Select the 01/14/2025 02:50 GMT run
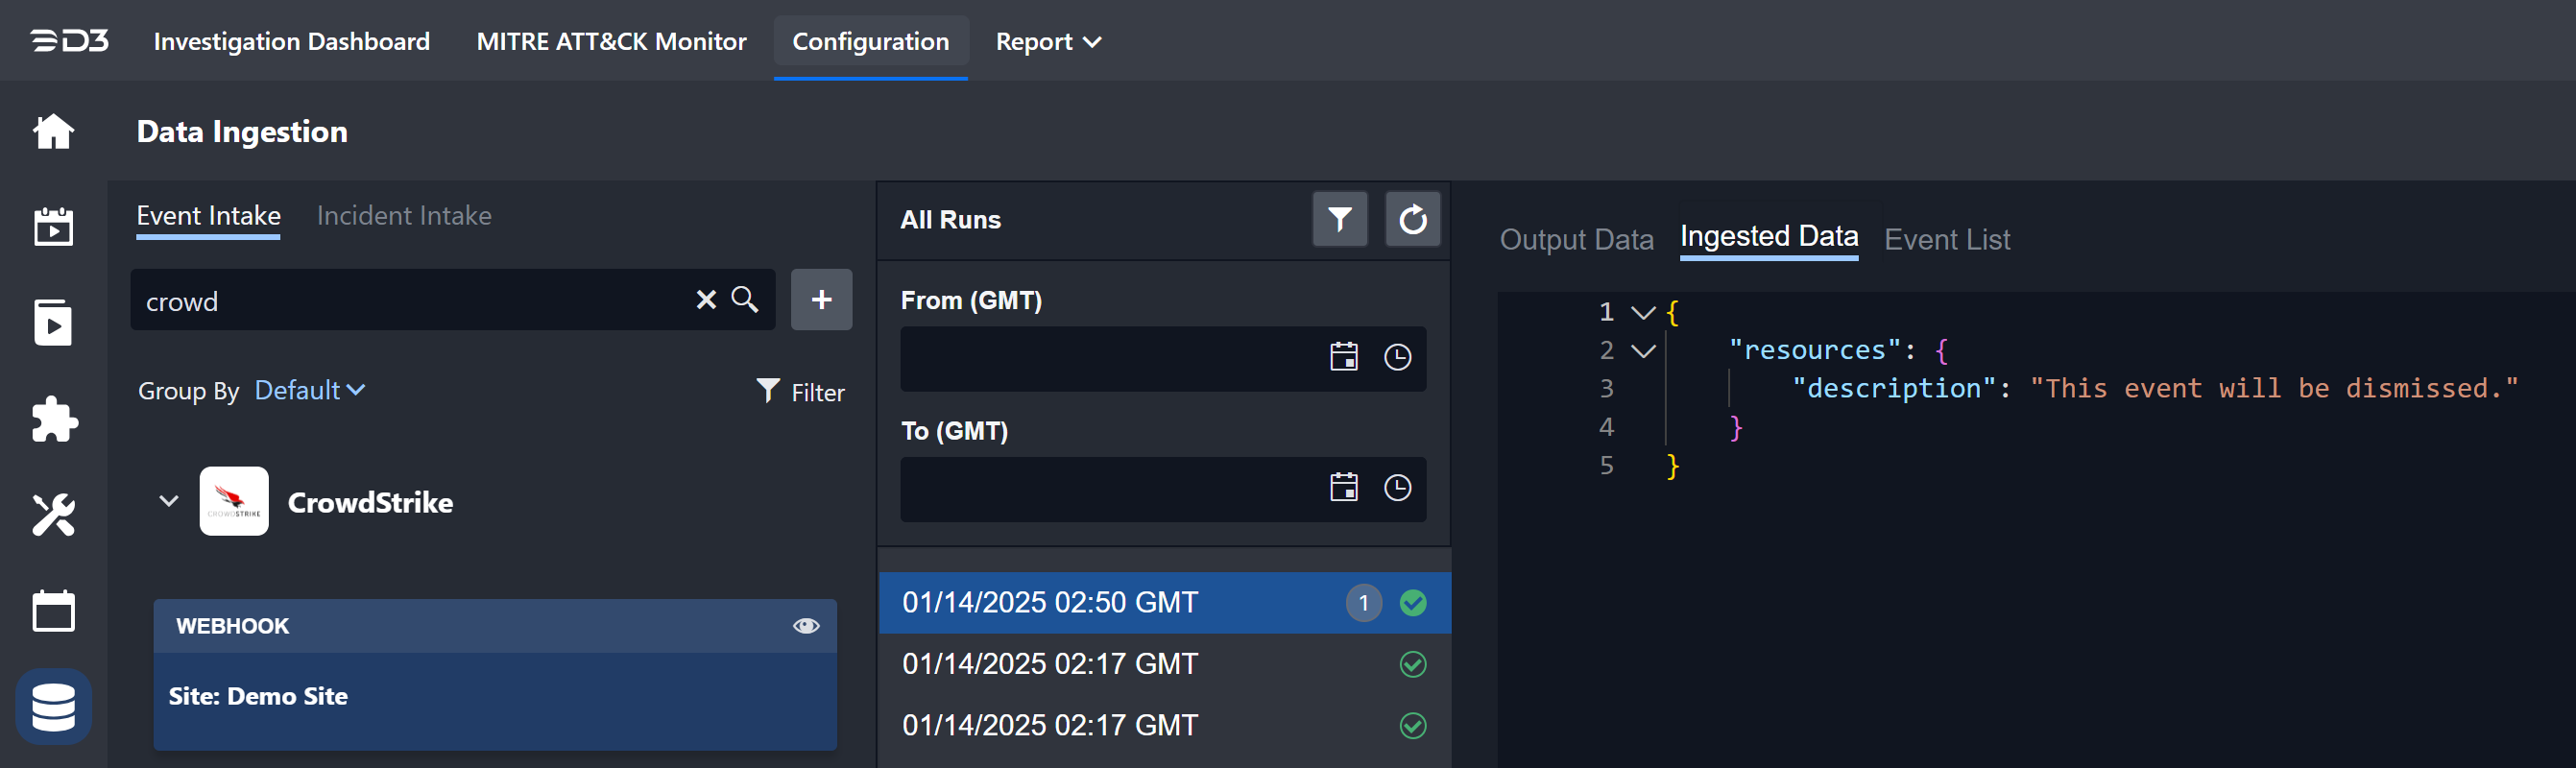The width and height of the screenshot is (2576, 768). click(x=1050, y=603)
